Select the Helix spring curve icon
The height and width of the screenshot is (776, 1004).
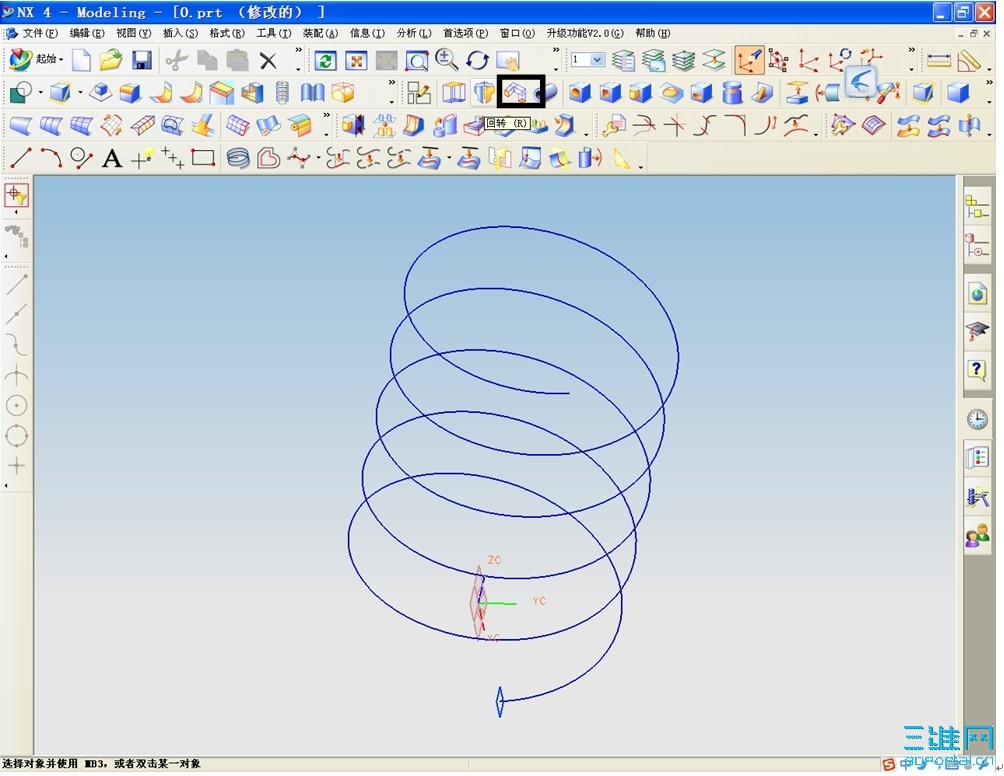(x=238, y=158)
